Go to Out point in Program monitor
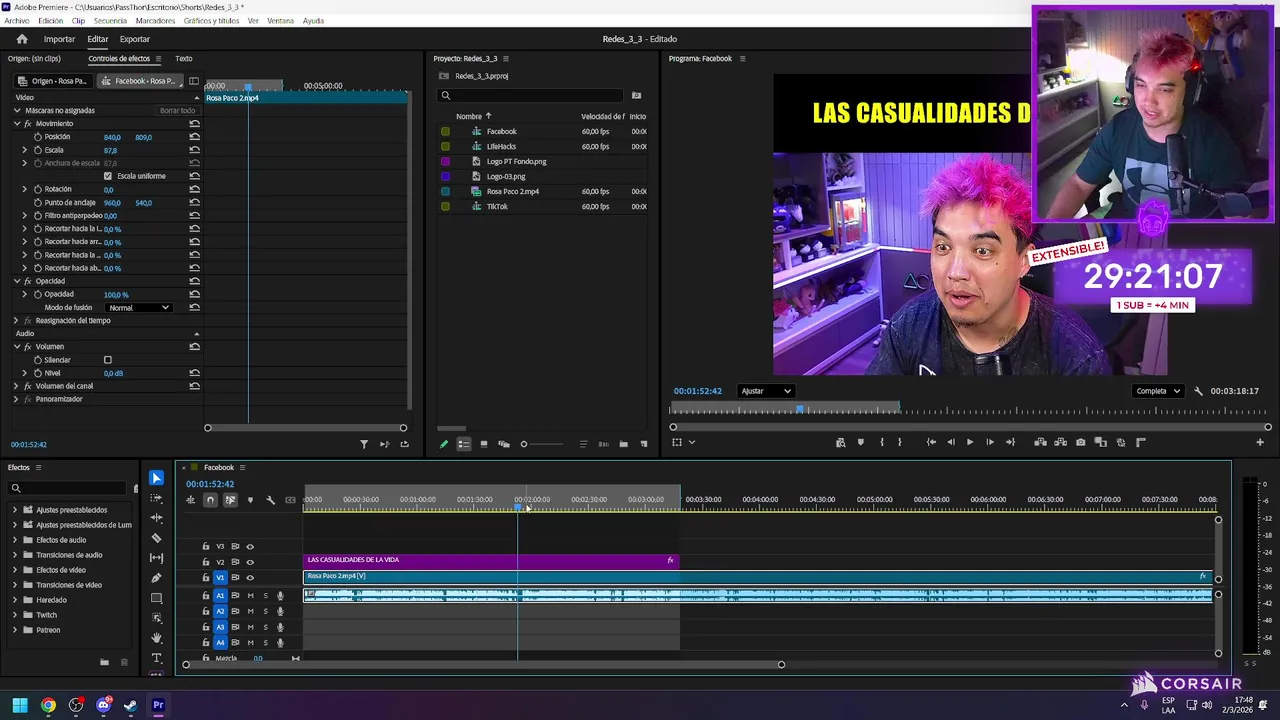The image size is (1280, 720). click(1010, 442)
